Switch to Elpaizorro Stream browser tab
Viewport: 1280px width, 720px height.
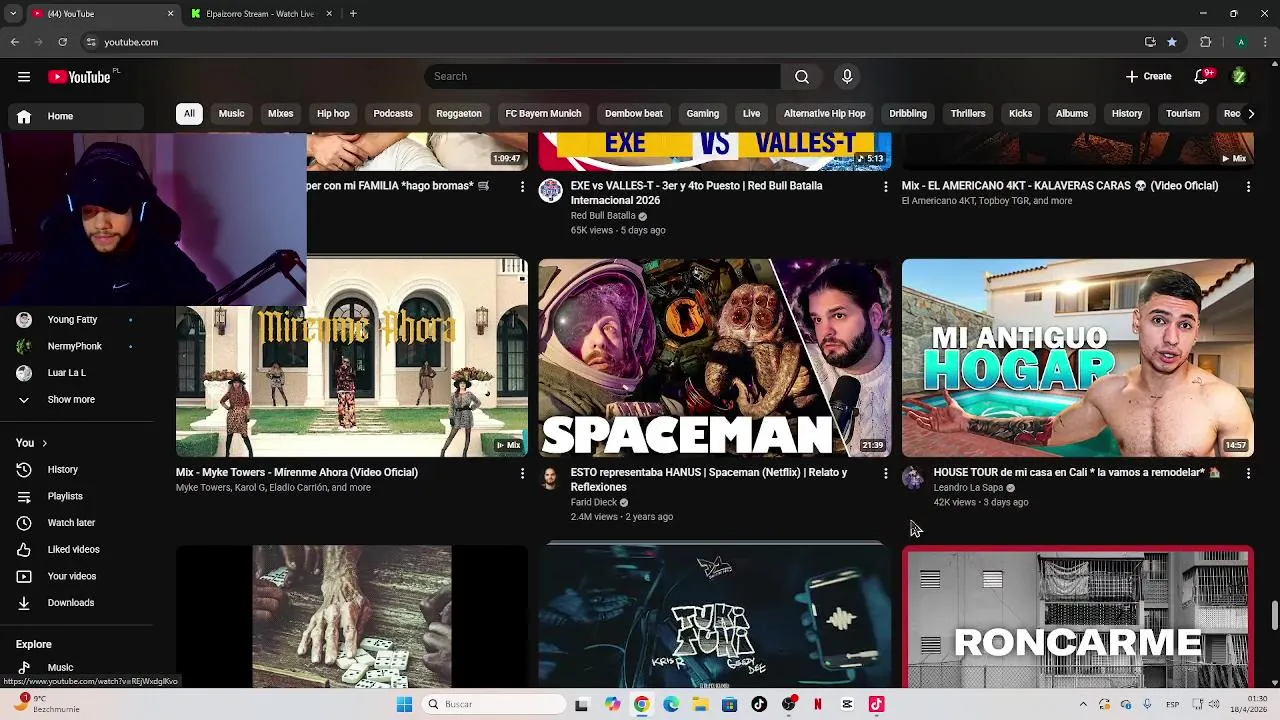(x=260, y=14)
